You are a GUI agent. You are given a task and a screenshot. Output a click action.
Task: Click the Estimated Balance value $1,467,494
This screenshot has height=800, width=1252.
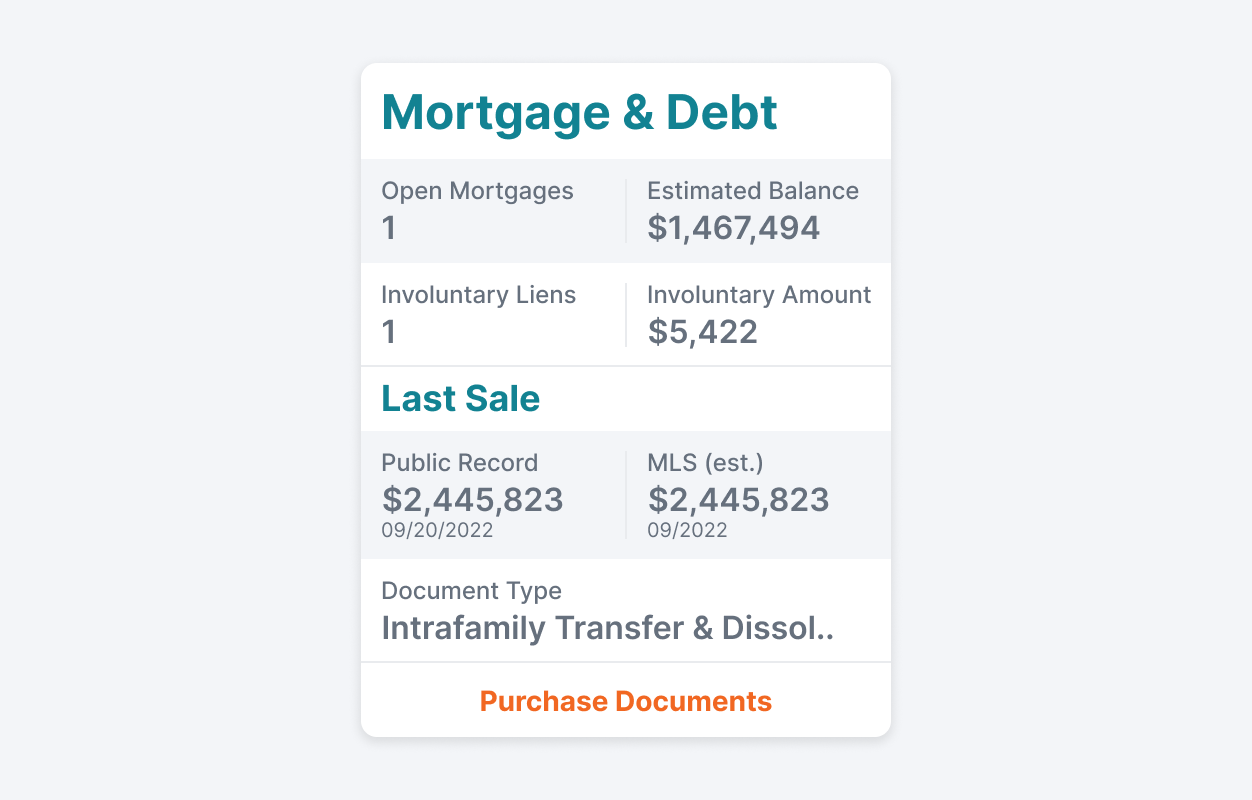pyautogui.click(x=734, y=228)
